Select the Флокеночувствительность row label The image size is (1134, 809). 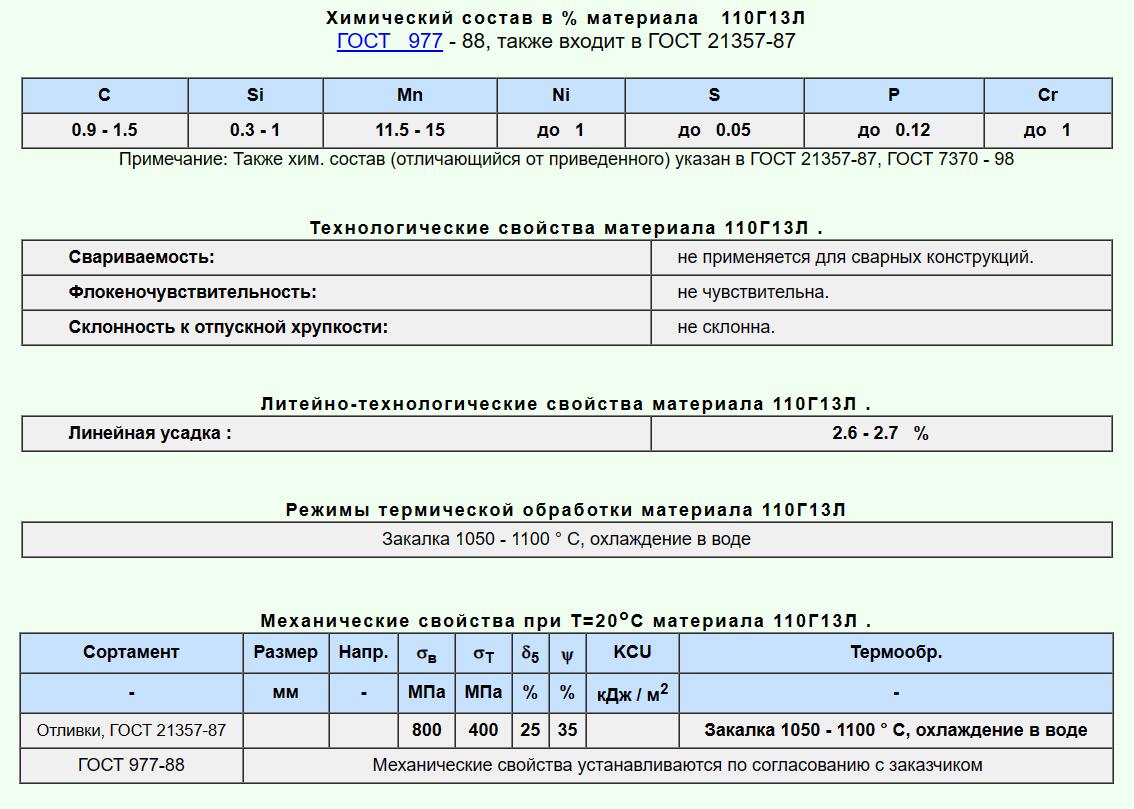coord(192,292)
